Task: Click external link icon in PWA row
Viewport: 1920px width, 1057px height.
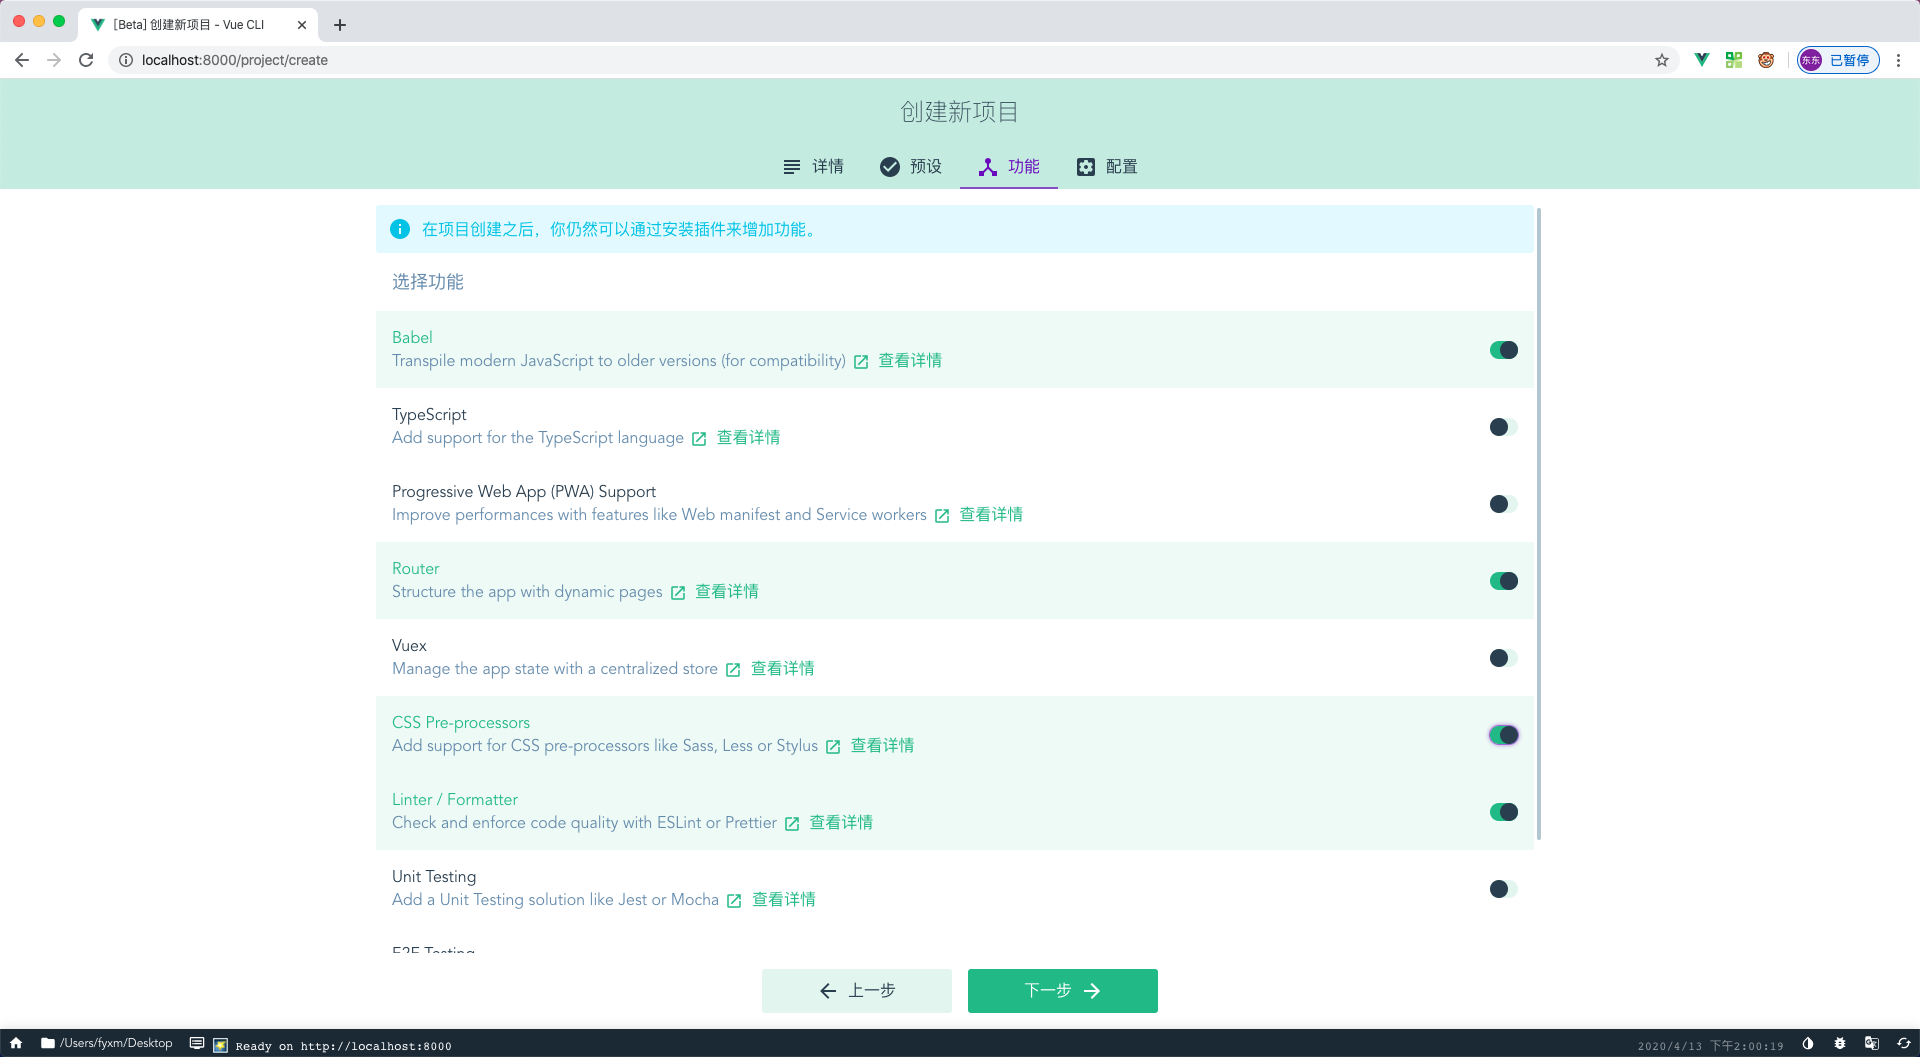Action: coord(942,516)
